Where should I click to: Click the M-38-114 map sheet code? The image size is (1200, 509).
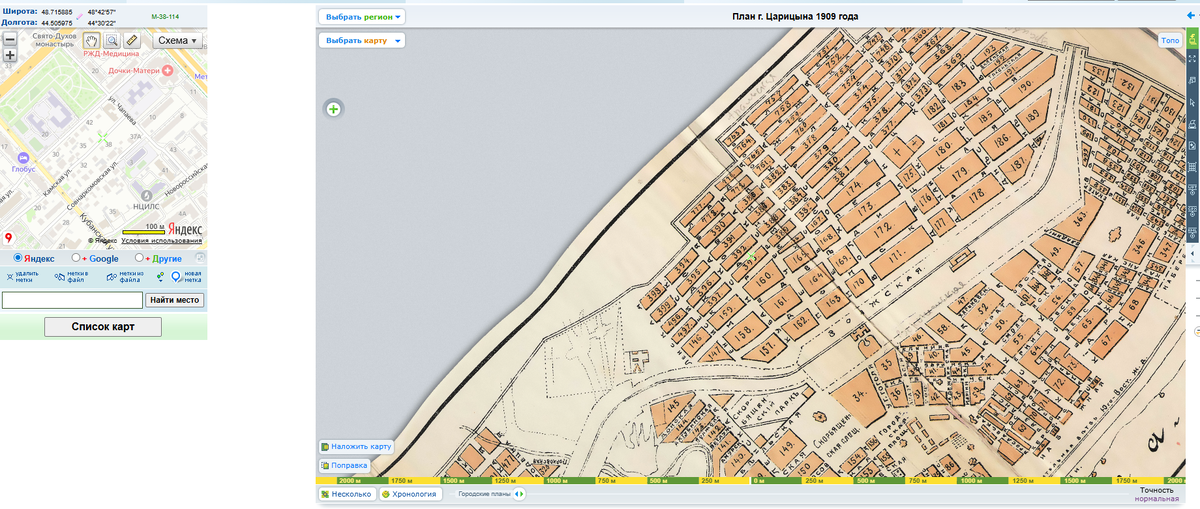pos(165,17)
